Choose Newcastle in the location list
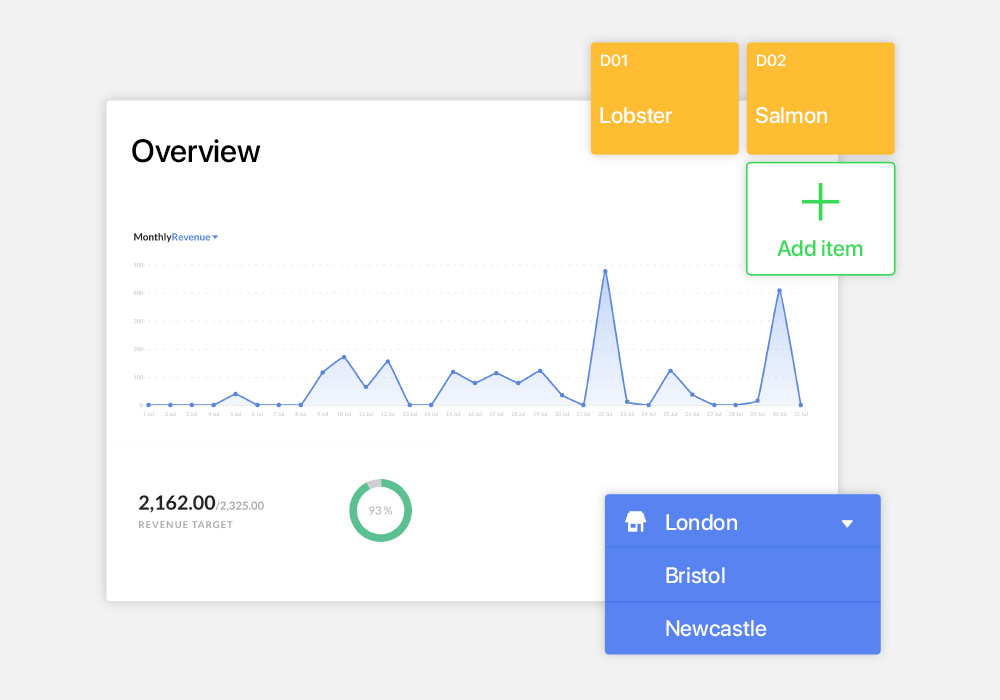 click(x=715, y=629)
